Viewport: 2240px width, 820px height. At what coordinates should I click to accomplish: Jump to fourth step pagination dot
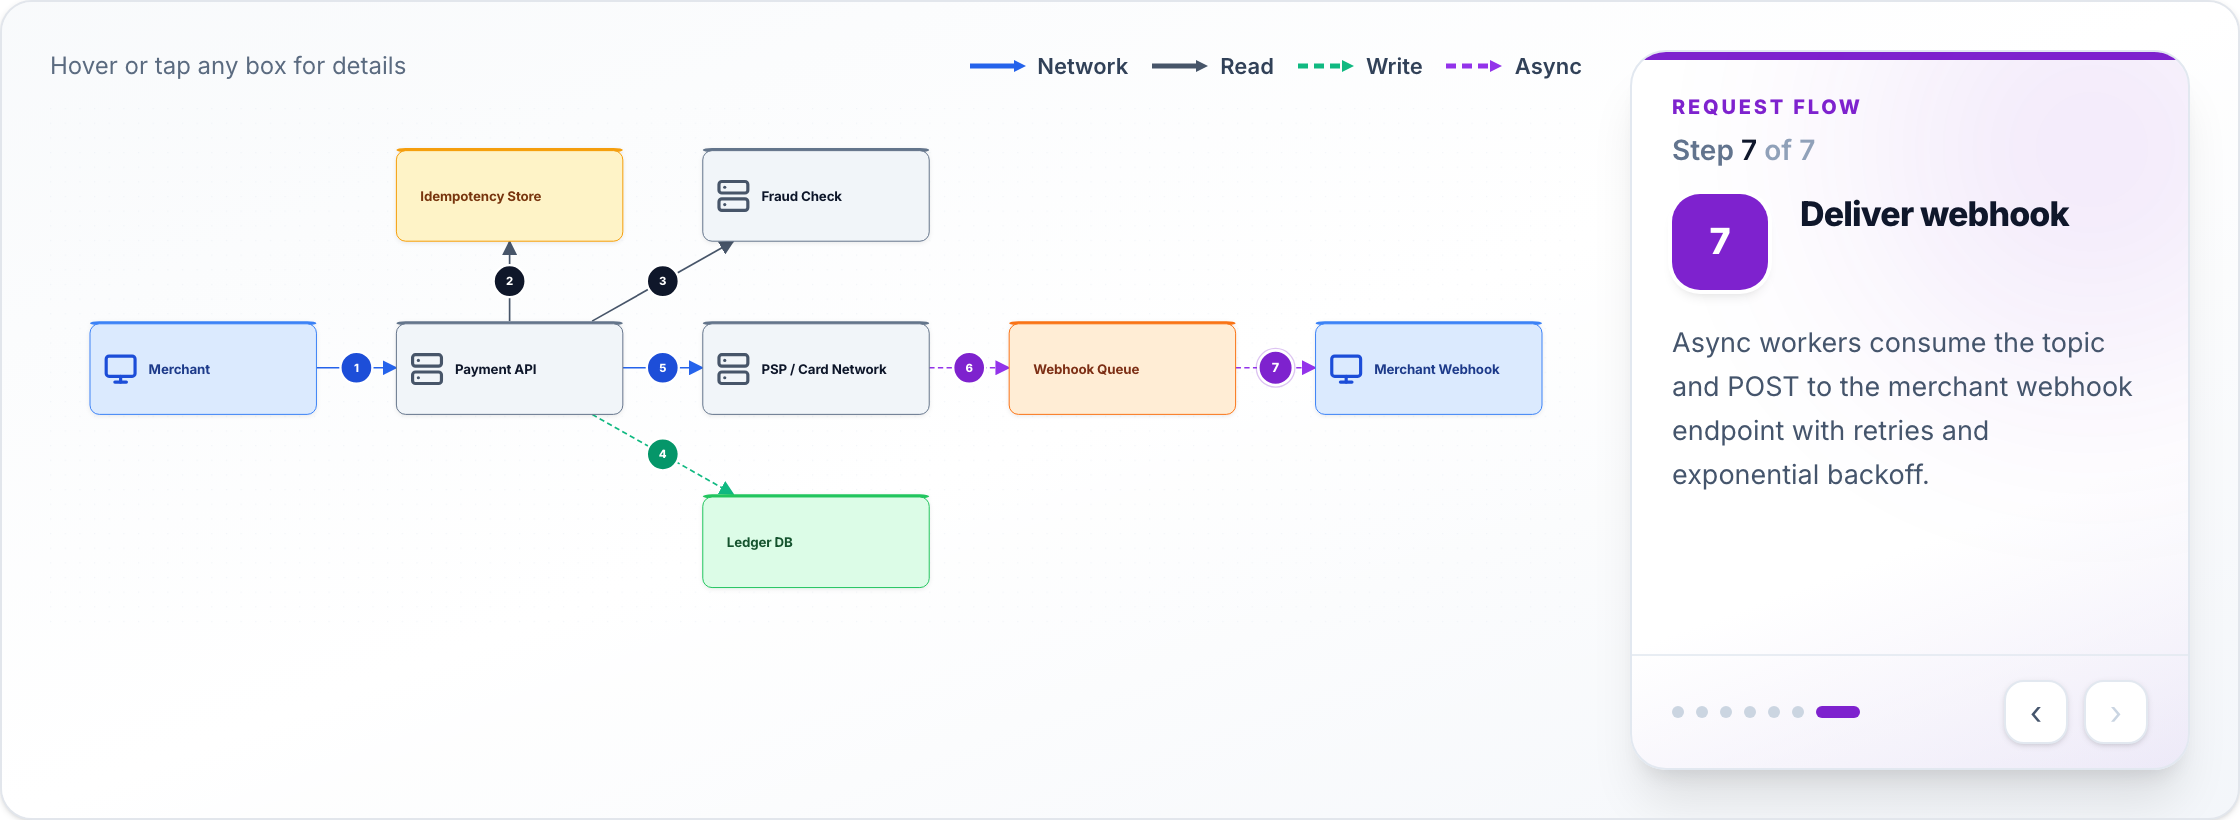(x=1750, y=712)
